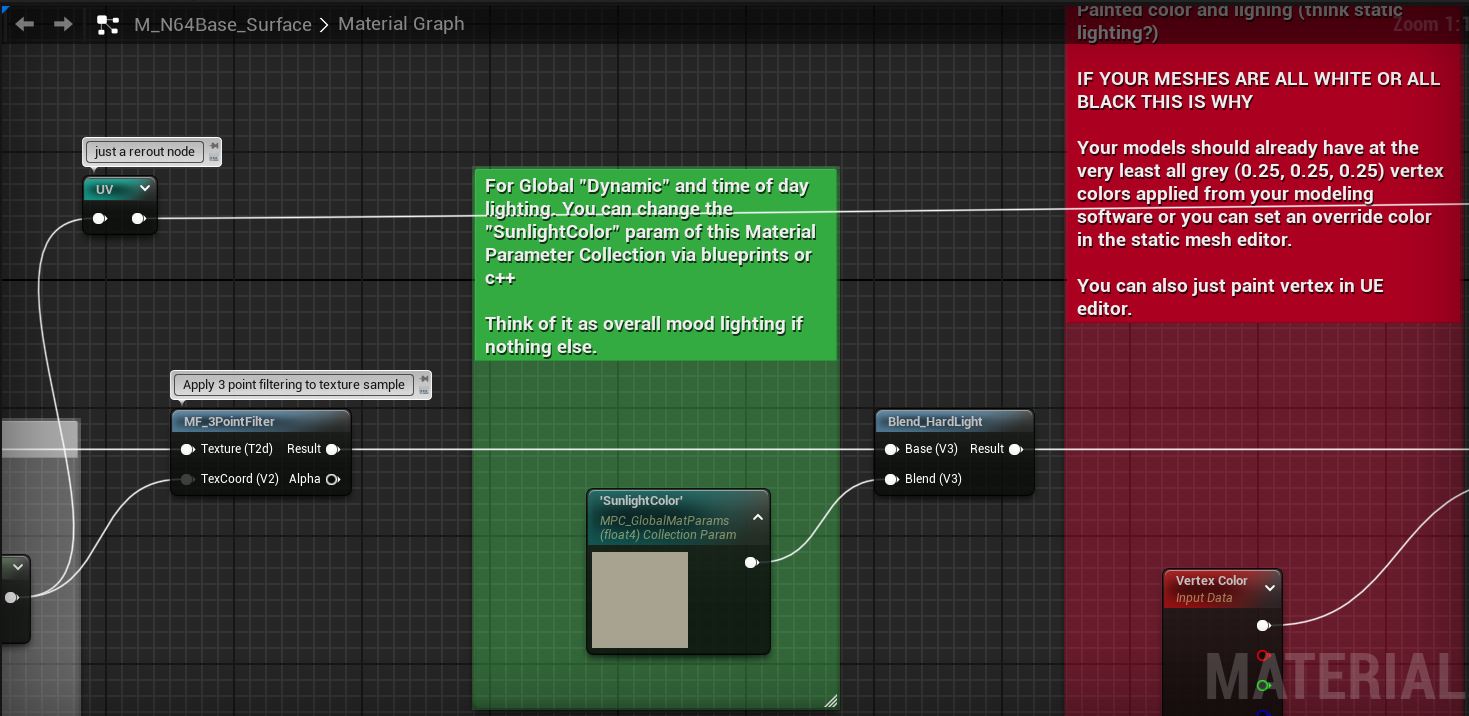Open the M_N64Base_Surface breadcrumb
This screenshot has height=716, width=1469.
(x=223, y=24)
